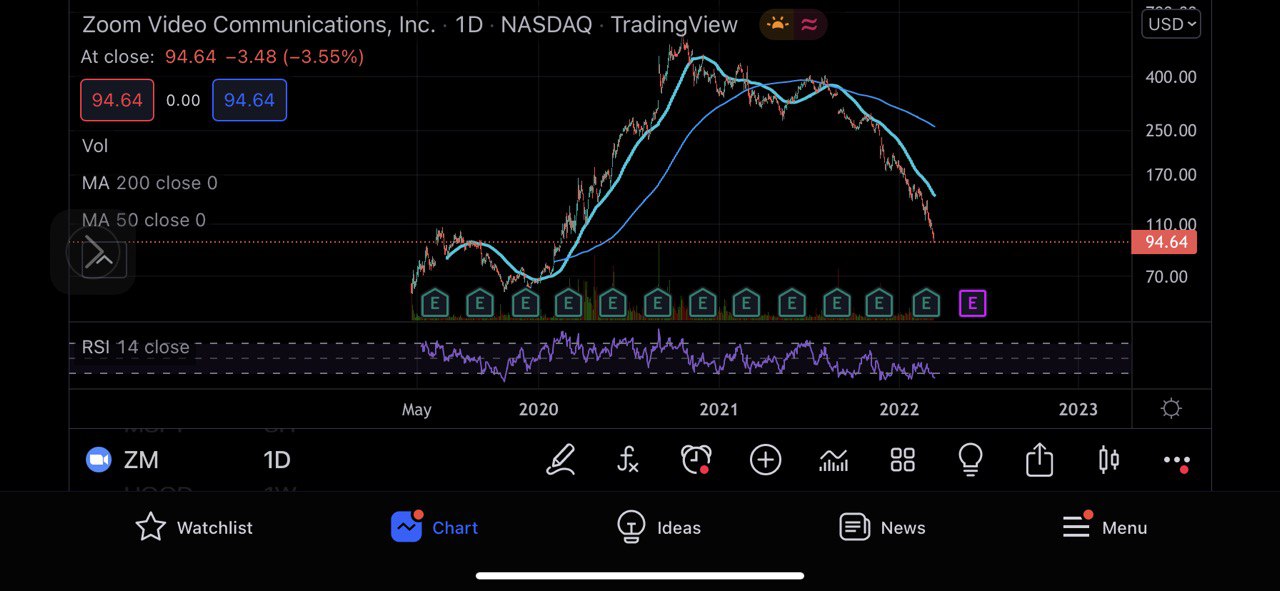
Task: Switch to the Watchlist tab
Action: 194,527
